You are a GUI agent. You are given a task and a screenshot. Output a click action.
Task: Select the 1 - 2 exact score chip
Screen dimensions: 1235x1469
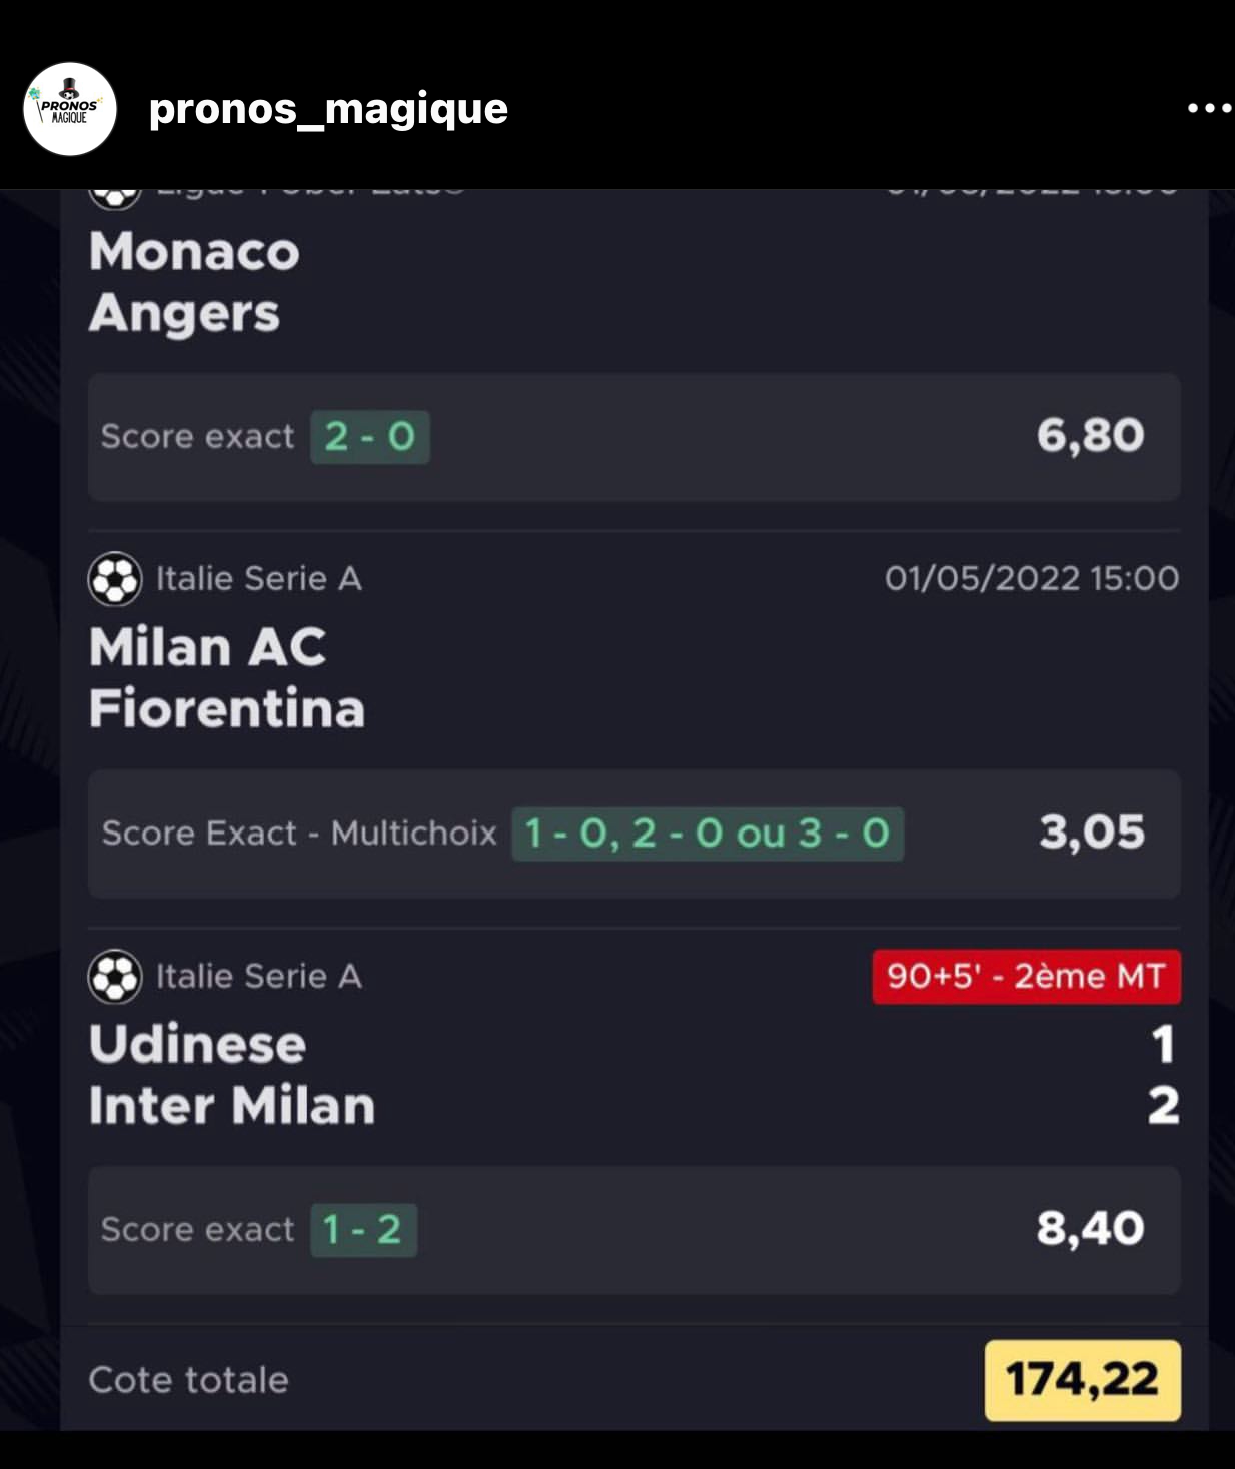[x=363, y=1230]
